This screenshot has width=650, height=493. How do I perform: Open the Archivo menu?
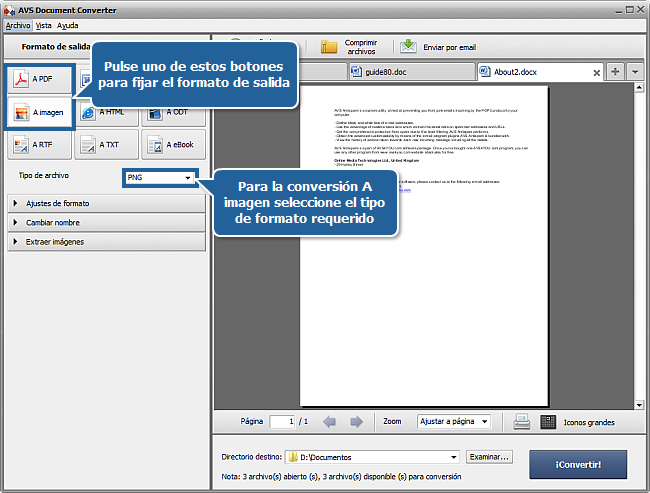pos(18,26)
